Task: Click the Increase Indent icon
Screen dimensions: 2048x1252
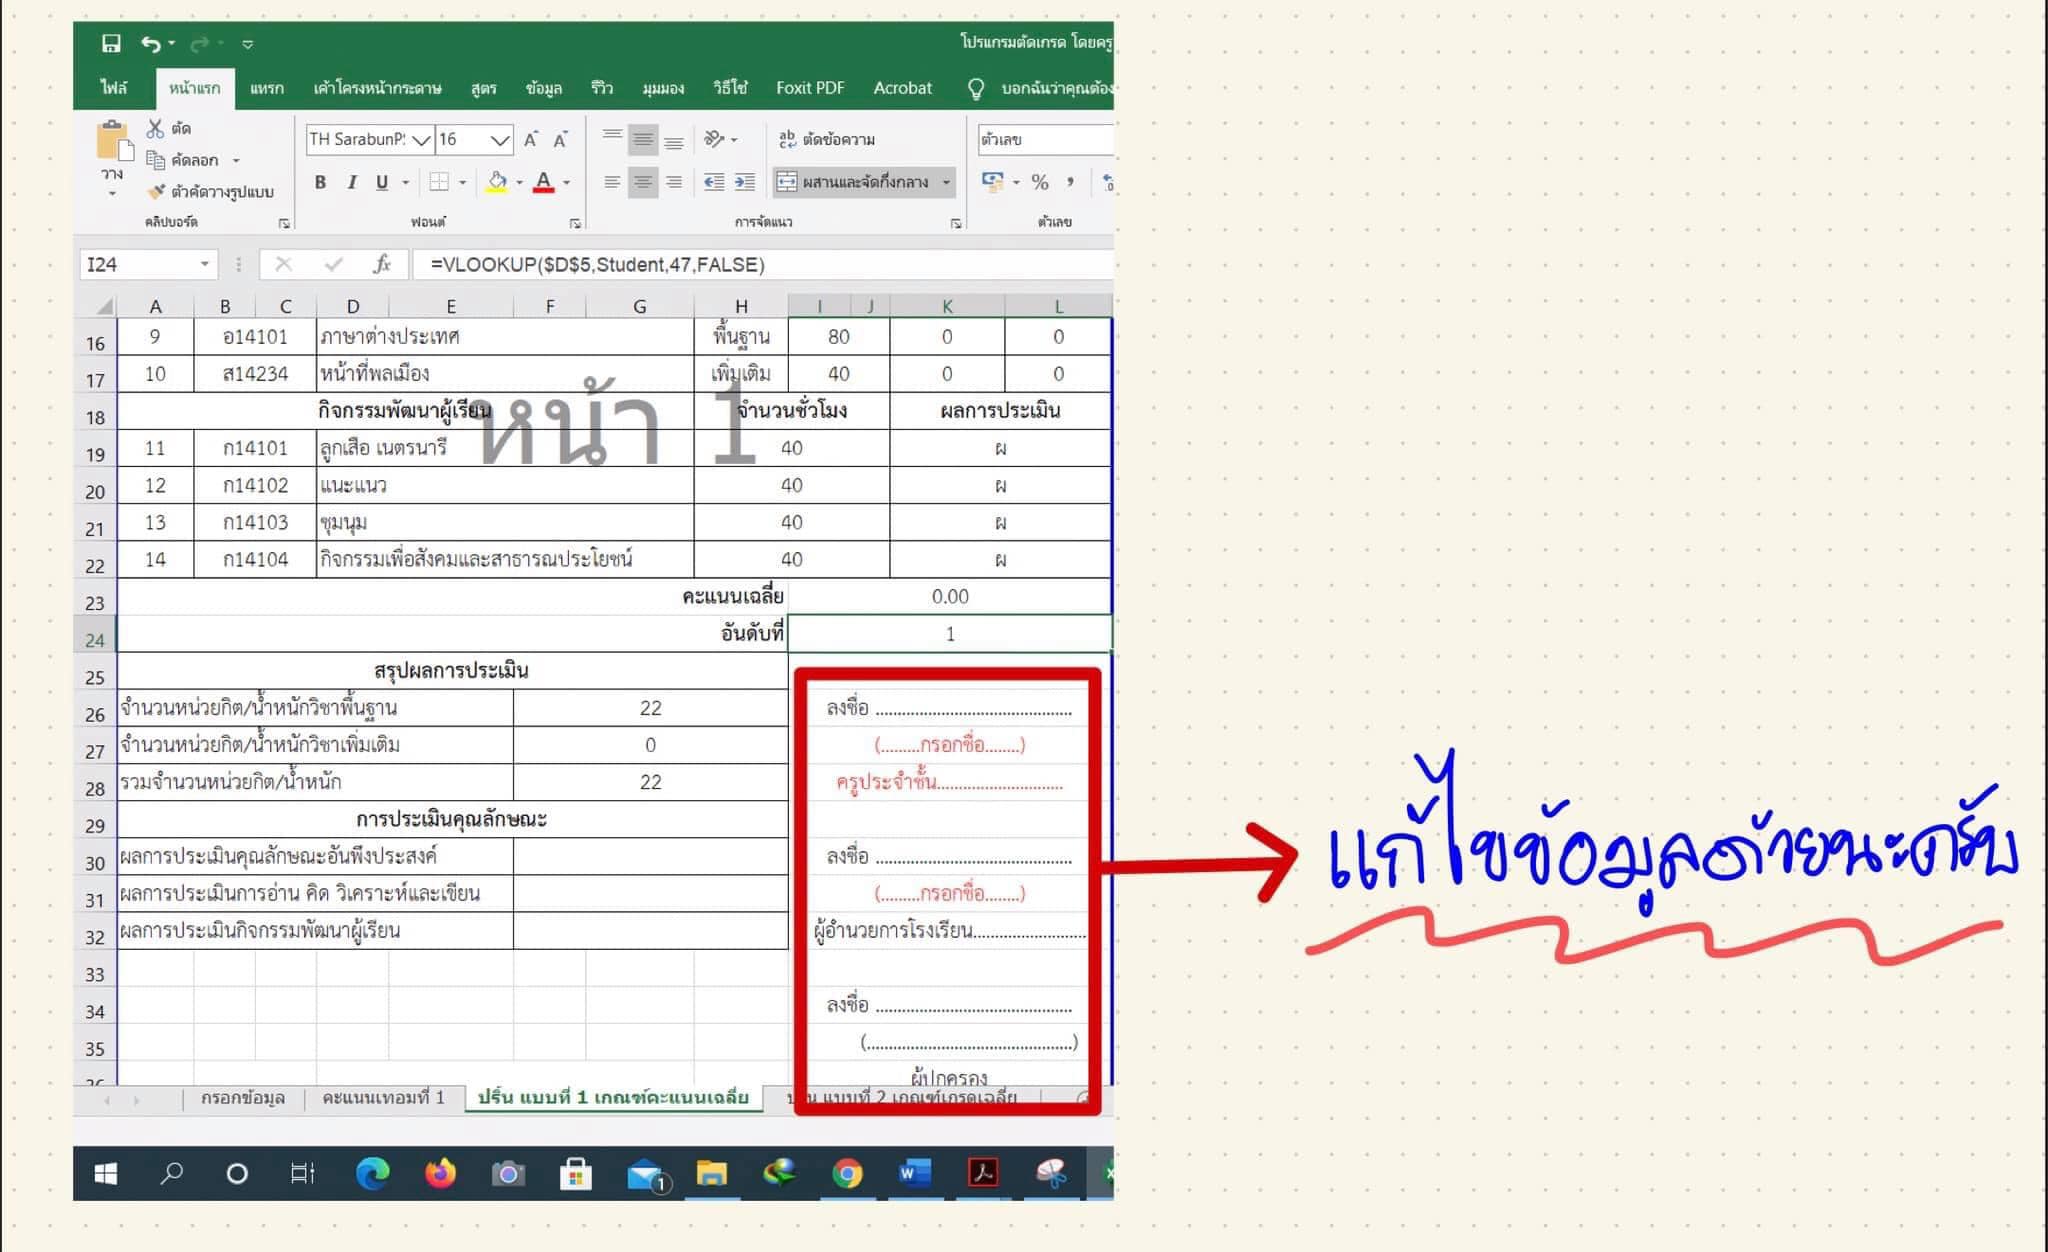Action: click(745, 182)
